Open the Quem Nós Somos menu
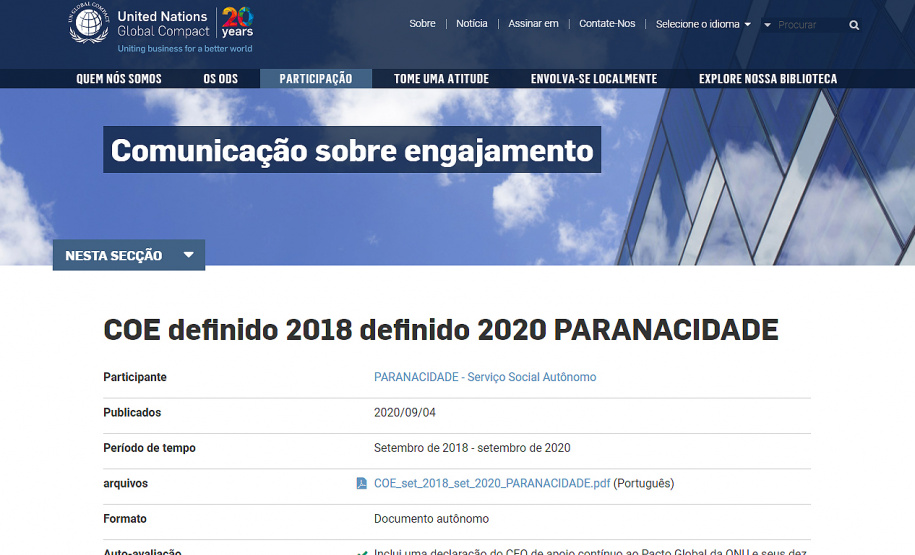 pyautogui.click(x=119, y=79)
